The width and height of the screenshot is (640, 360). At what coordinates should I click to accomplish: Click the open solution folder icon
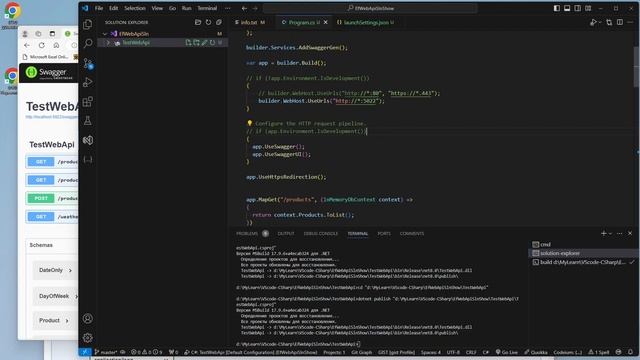click(x=198, y=22)
